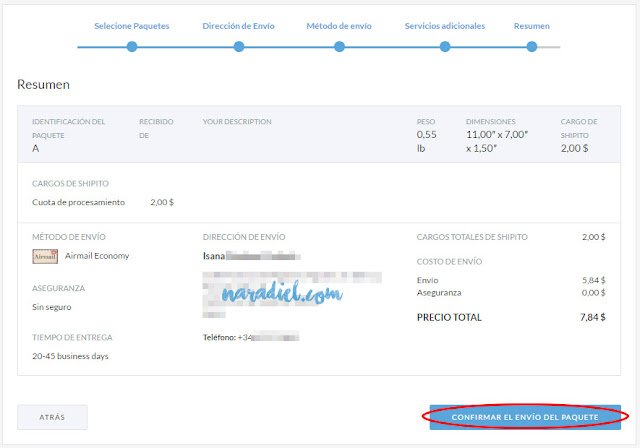Click the Cuota de procesamiento label
Screen dimensions: 640x448
tap(78, 202)
